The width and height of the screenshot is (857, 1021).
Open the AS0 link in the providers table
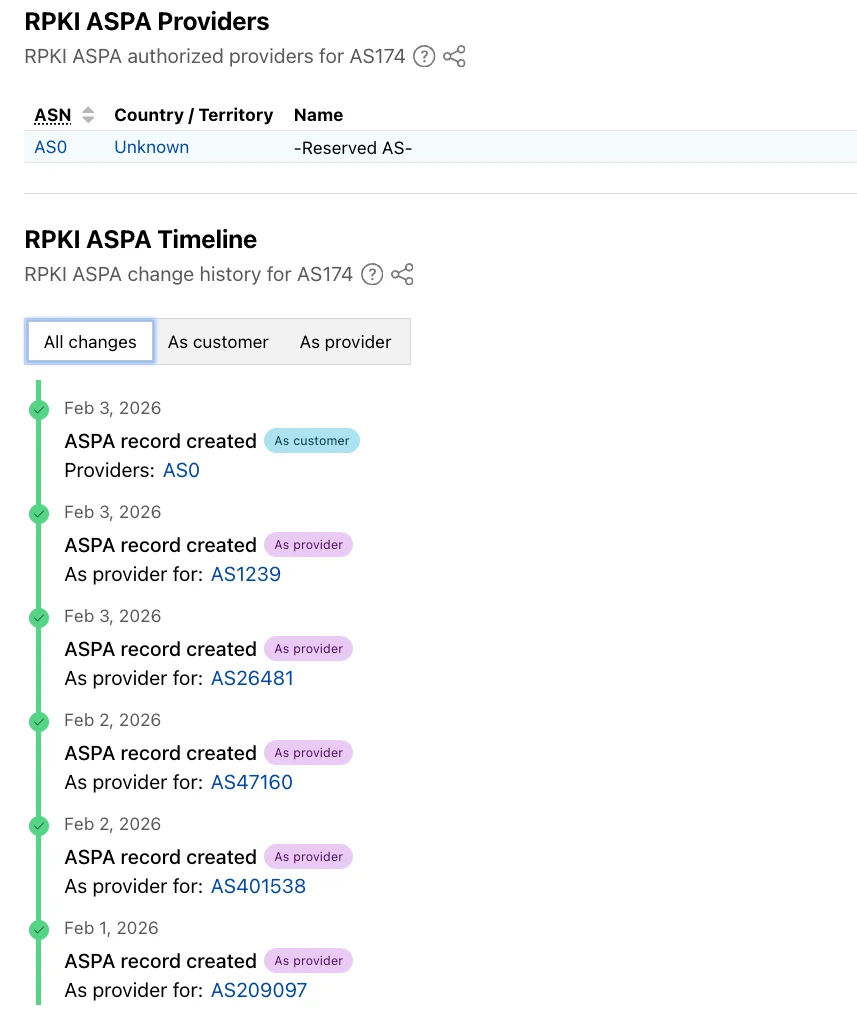(x=50, y=147)
